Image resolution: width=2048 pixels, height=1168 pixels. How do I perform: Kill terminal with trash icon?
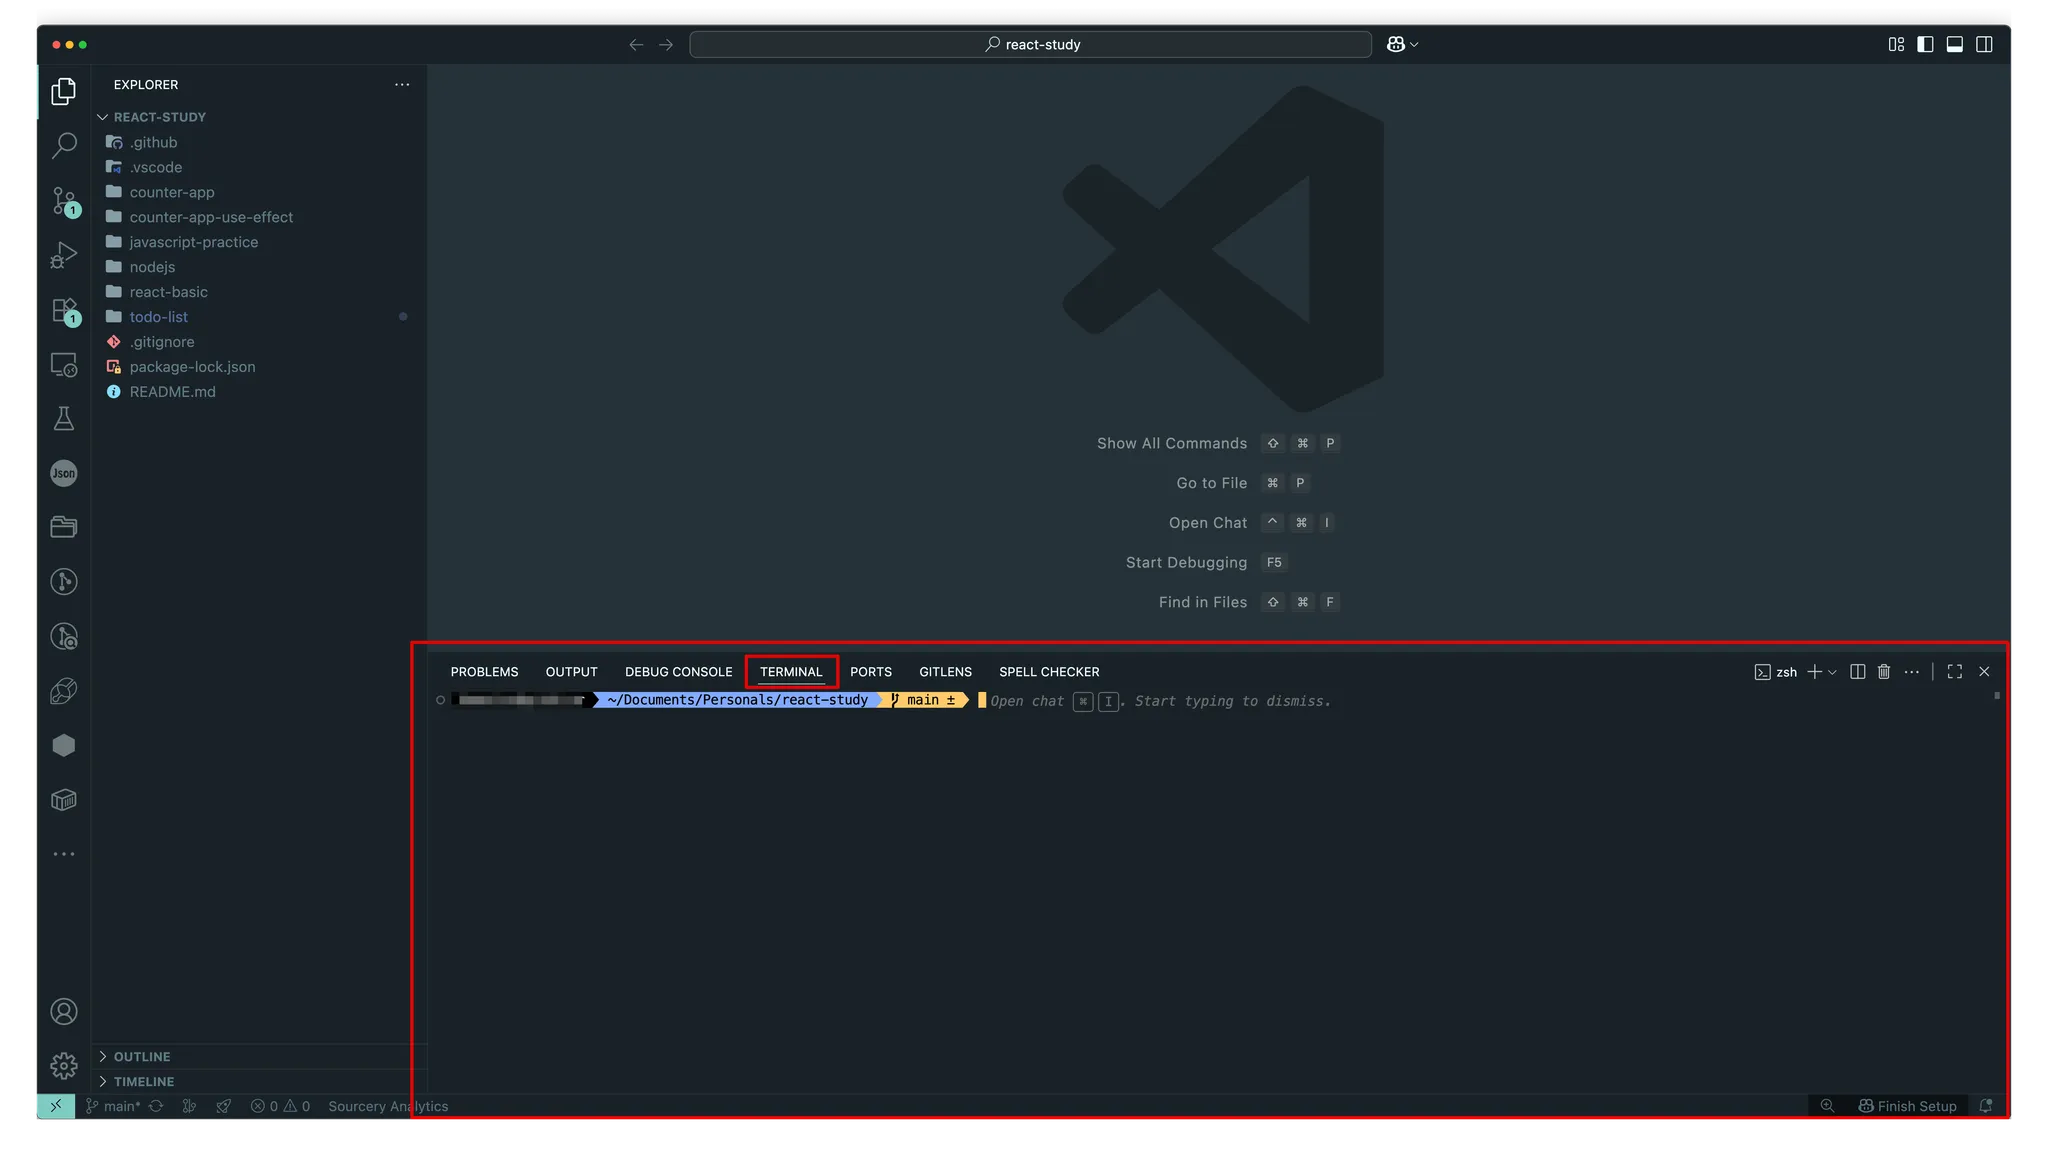(x=1884, y=672)
